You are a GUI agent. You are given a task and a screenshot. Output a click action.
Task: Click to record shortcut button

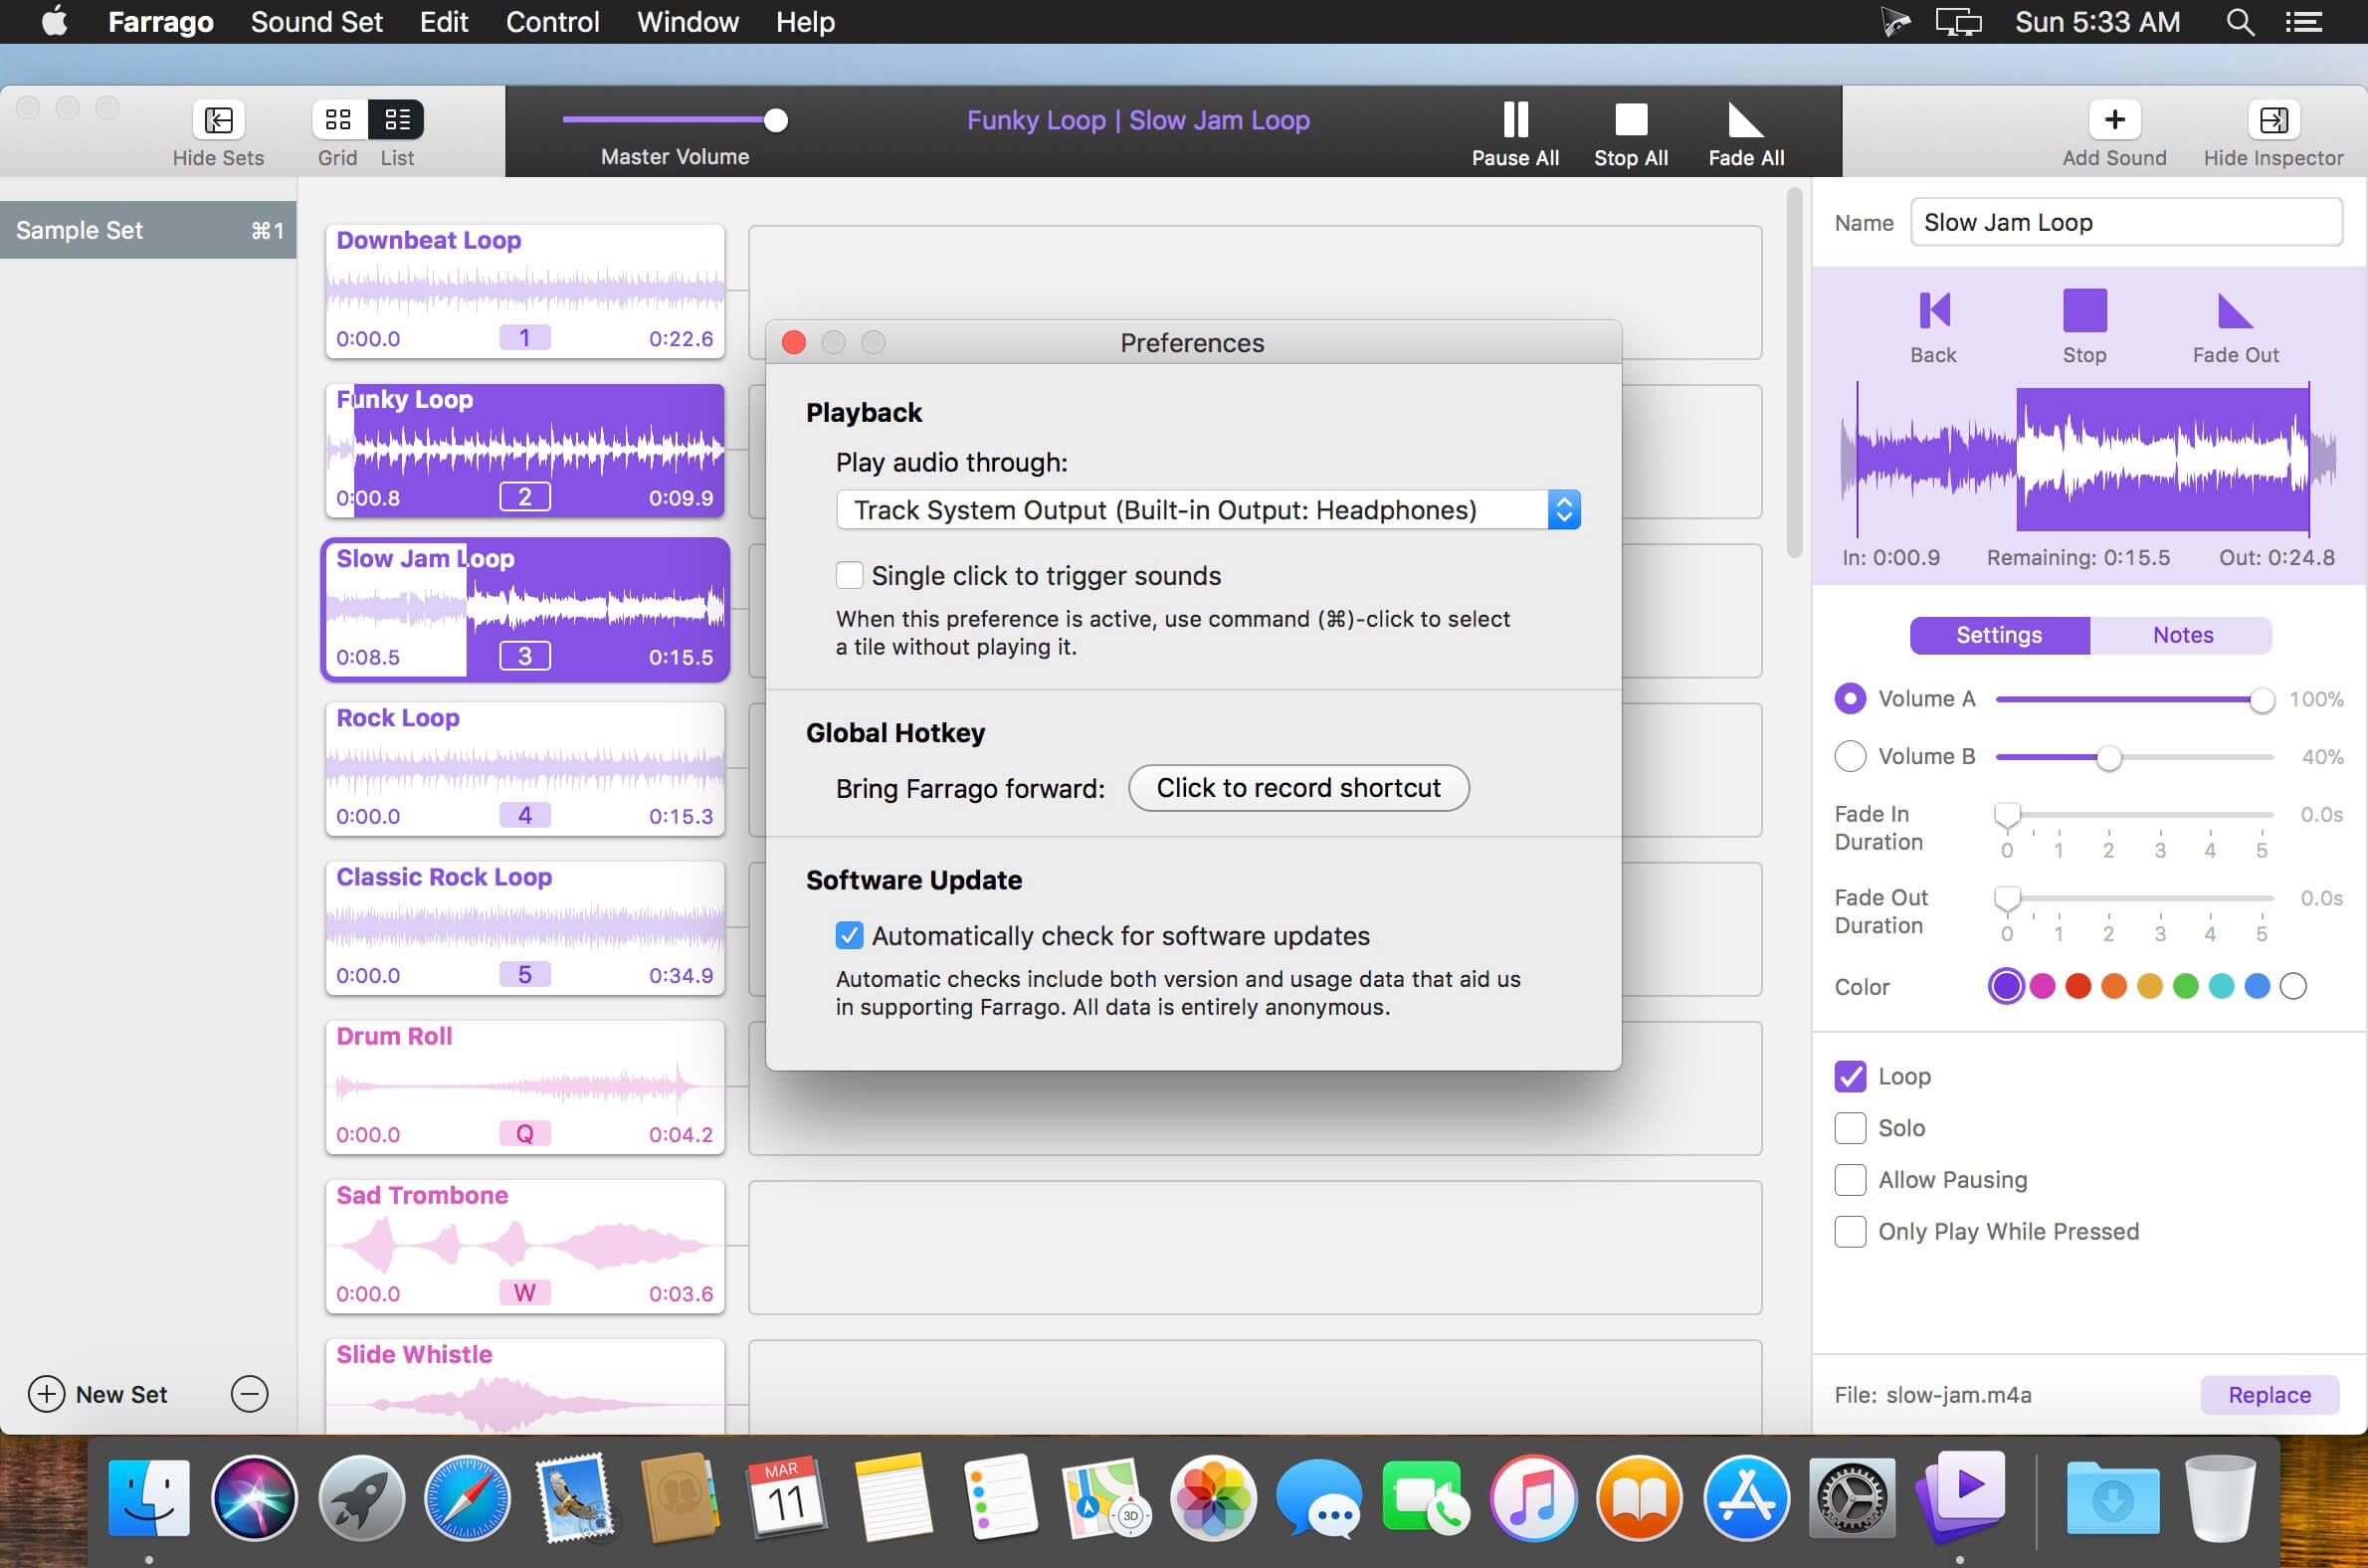point(1298,788)
